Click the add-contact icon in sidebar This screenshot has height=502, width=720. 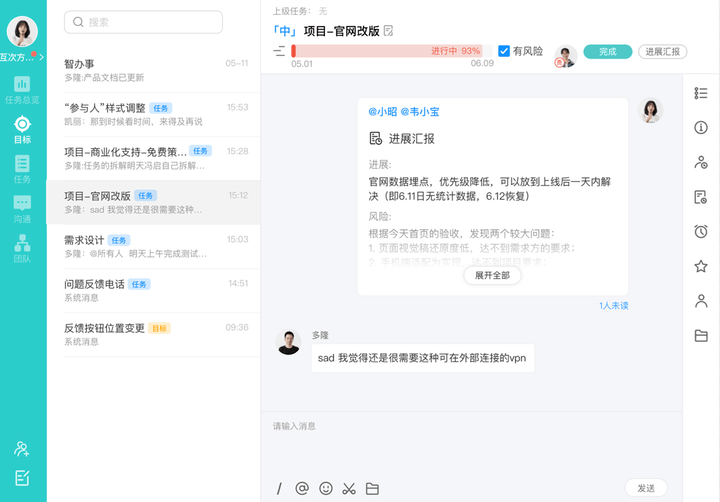[x=22, y=449]
